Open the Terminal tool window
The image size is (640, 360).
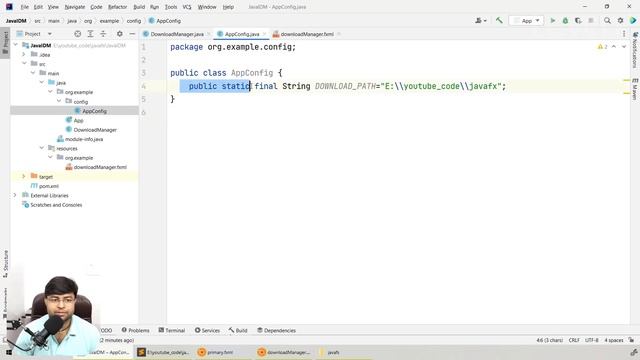[172, 330]
